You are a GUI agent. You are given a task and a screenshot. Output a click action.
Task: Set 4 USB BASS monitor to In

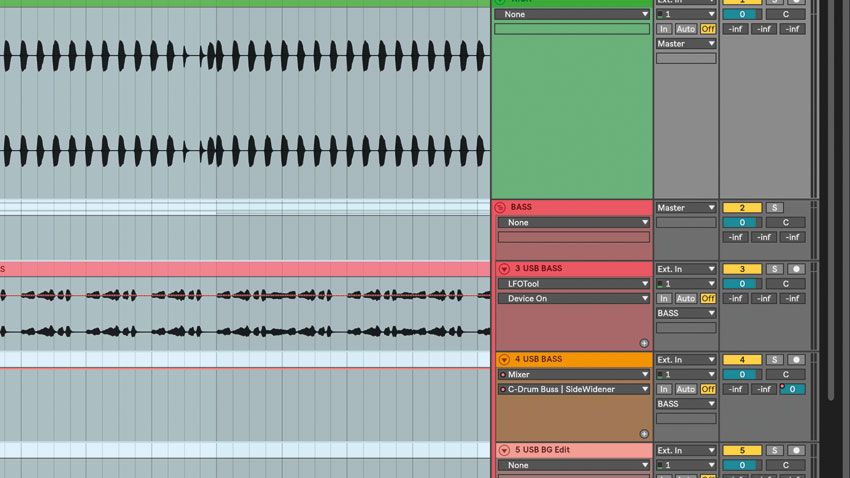click(664, 389)
